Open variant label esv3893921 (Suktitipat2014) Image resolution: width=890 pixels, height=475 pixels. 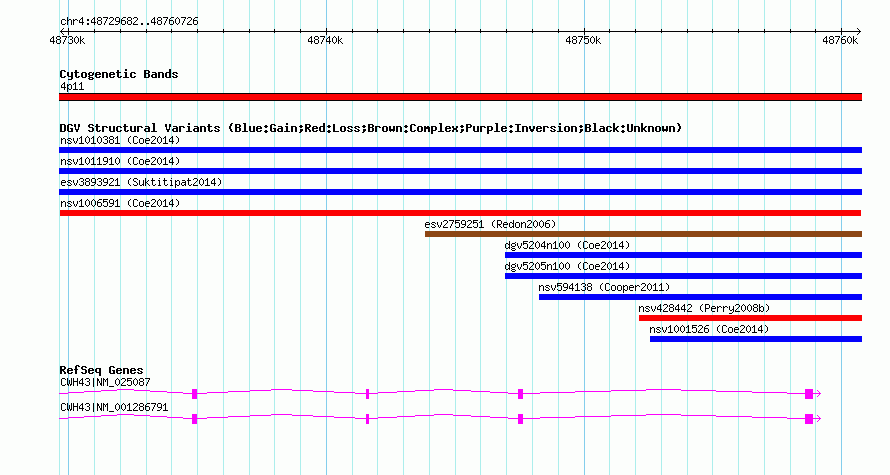[141, 182]
